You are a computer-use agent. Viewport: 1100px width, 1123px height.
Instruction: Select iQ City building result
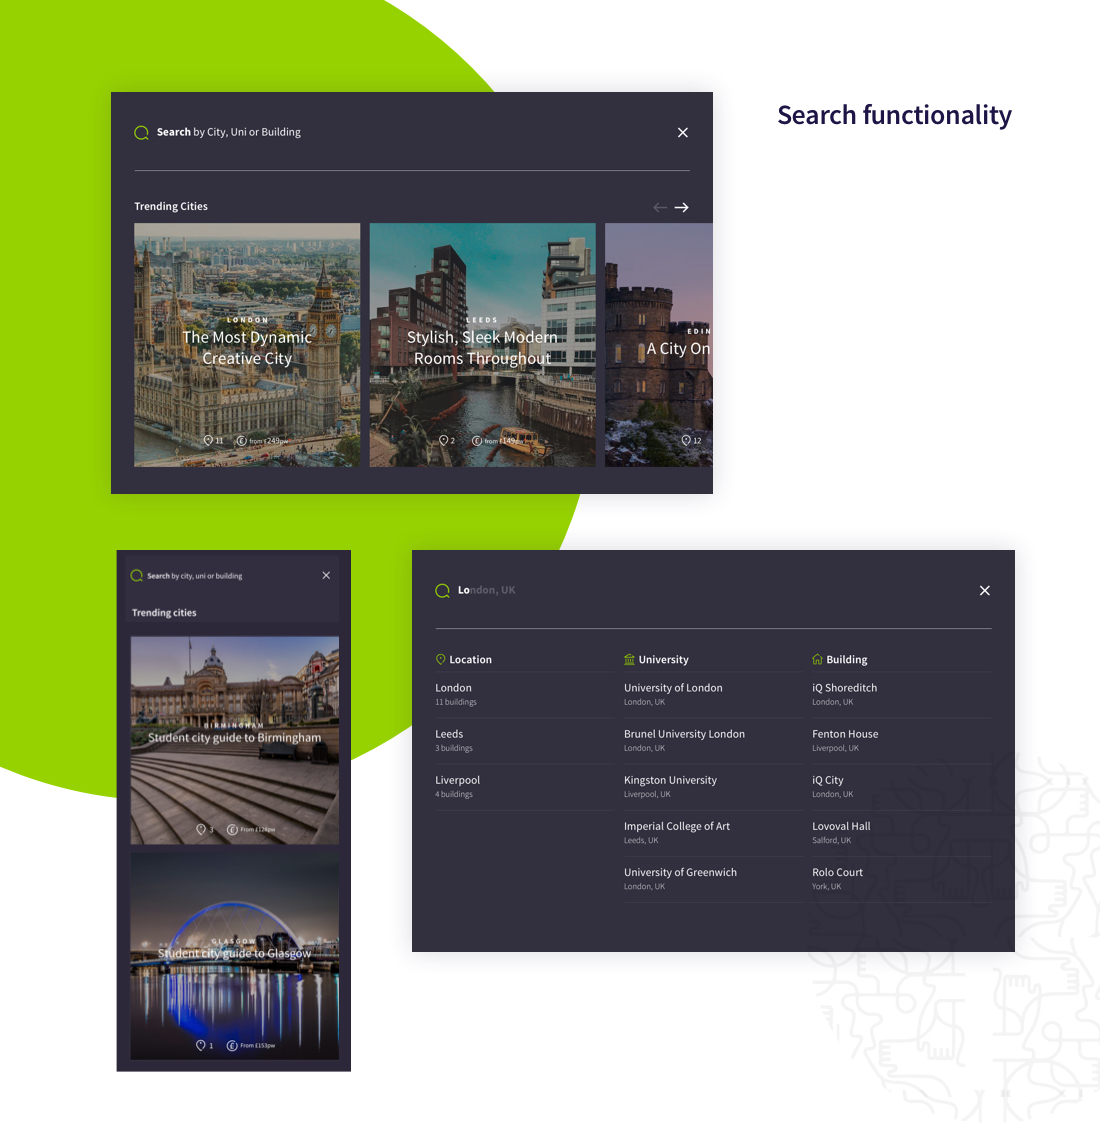click(x=902, y=787)
